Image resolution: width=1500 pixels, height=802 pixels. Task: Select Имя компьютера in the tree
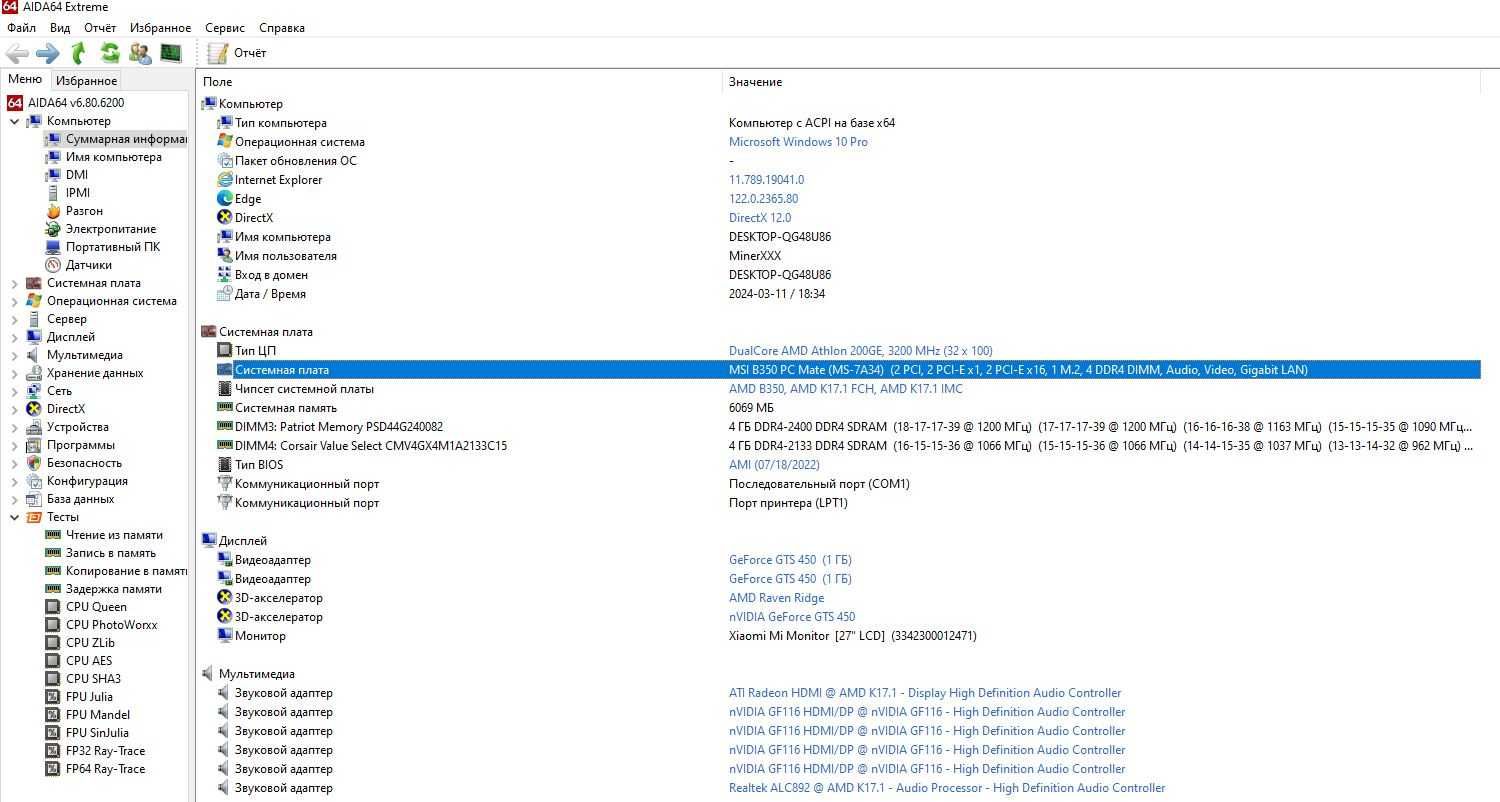coord(113,157)
